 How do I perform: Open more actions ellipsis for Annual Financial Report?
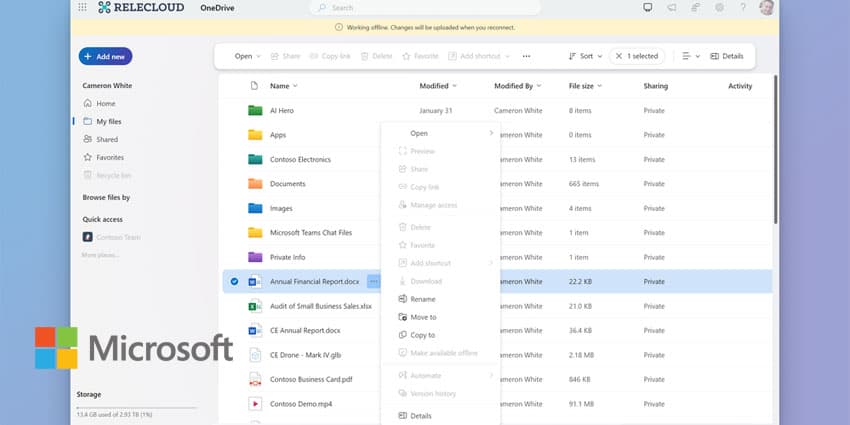point(373,281)
